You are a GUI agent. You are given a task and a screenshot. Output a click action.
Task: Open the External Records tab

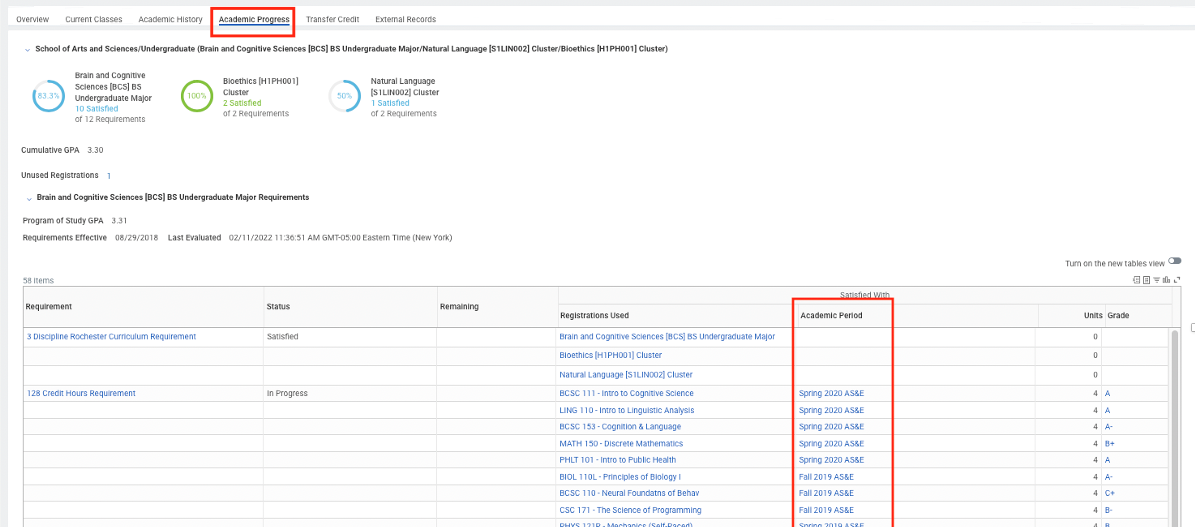(405, 19)
